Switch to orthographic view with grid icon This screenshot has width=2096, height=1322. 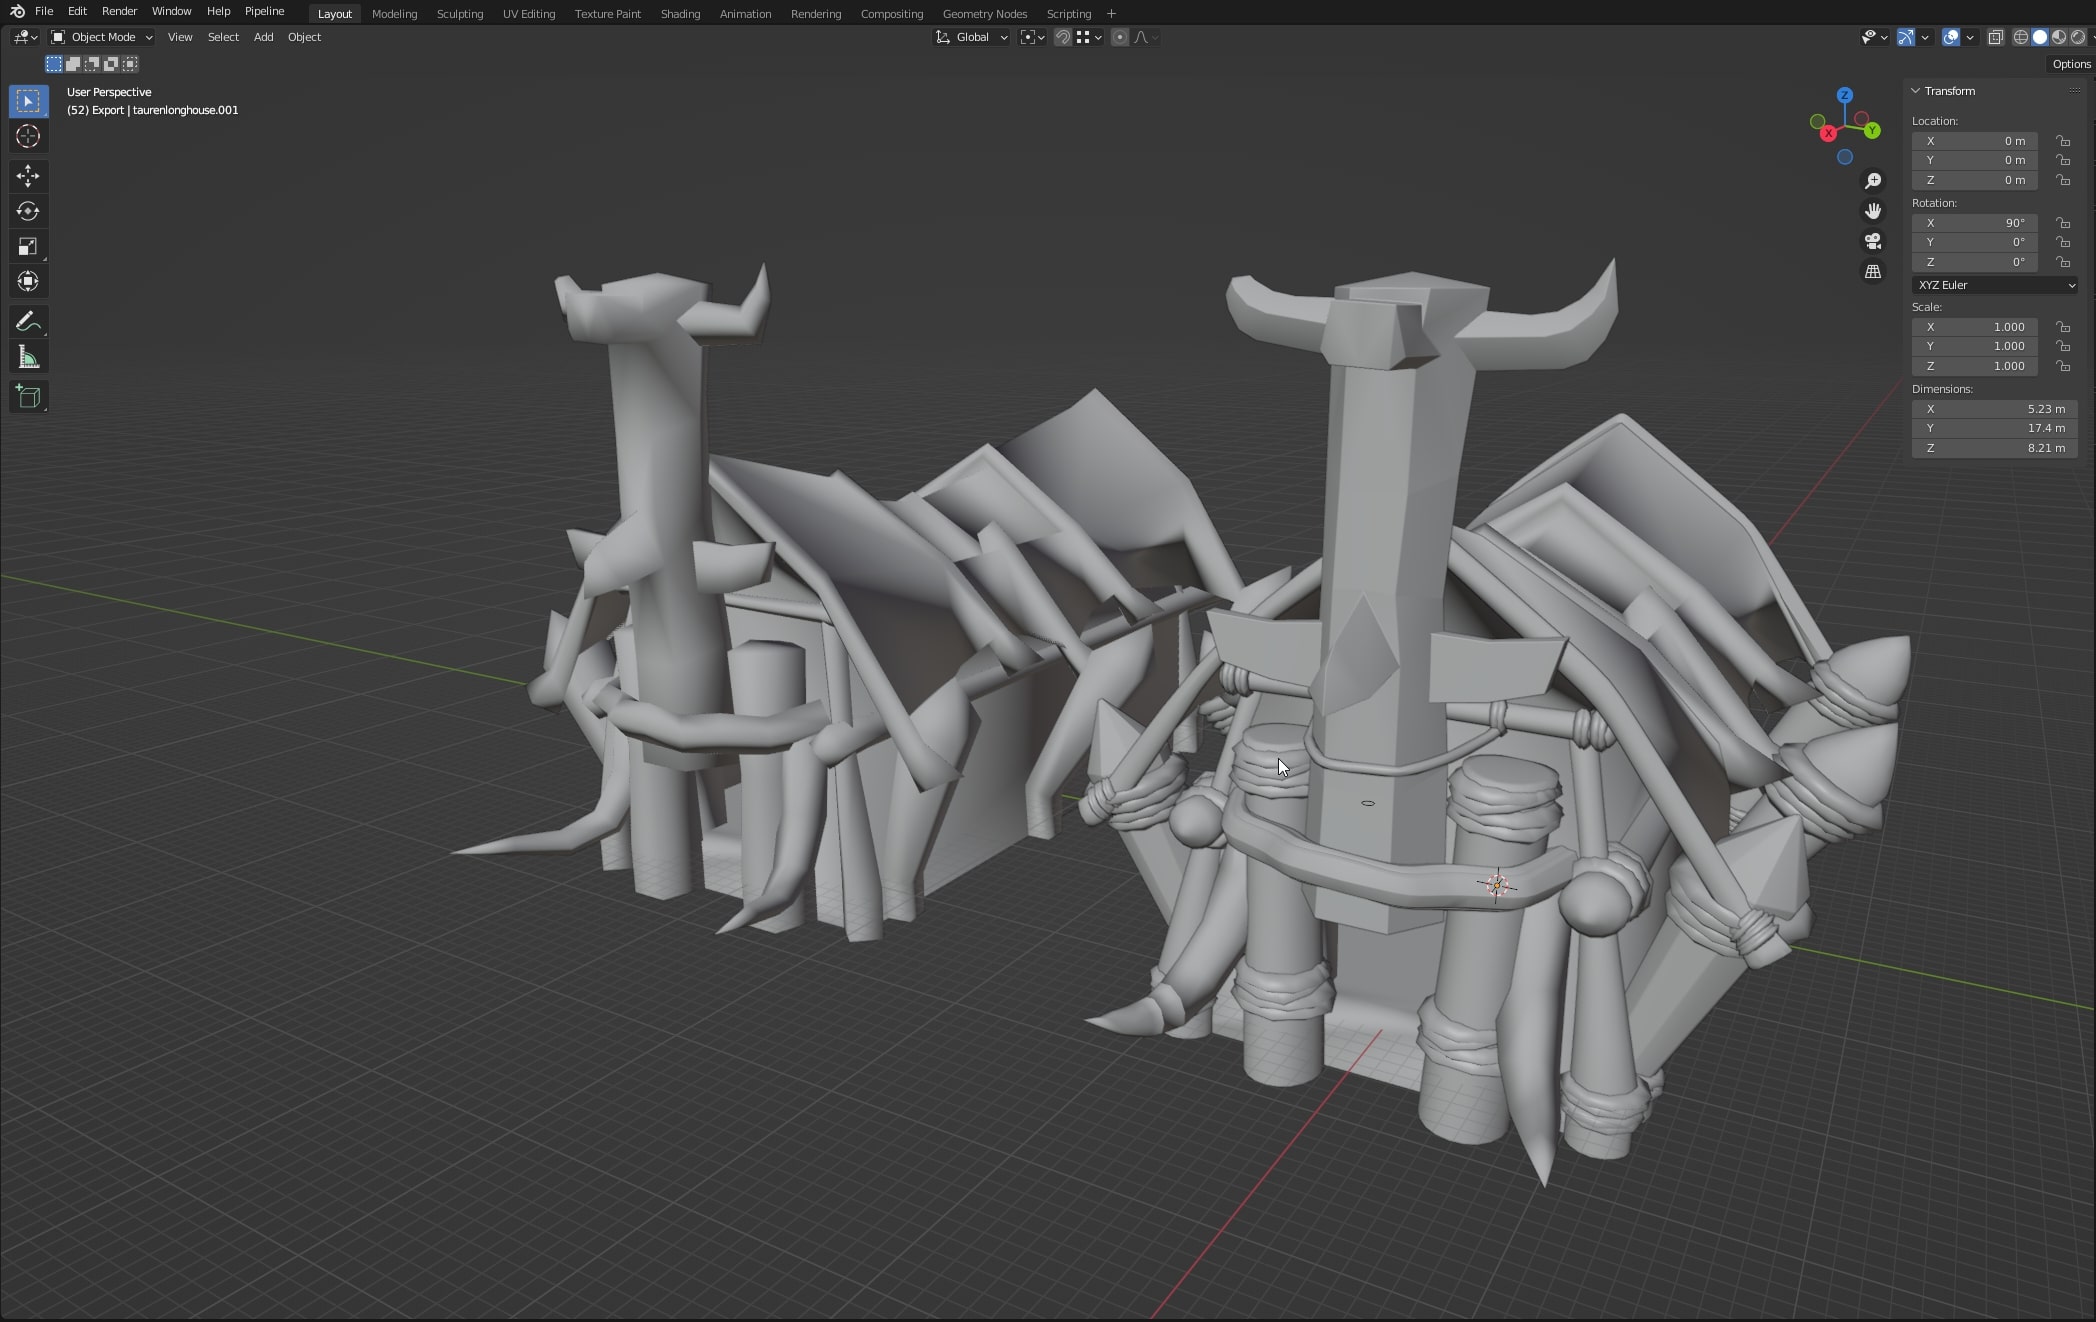1873,272
